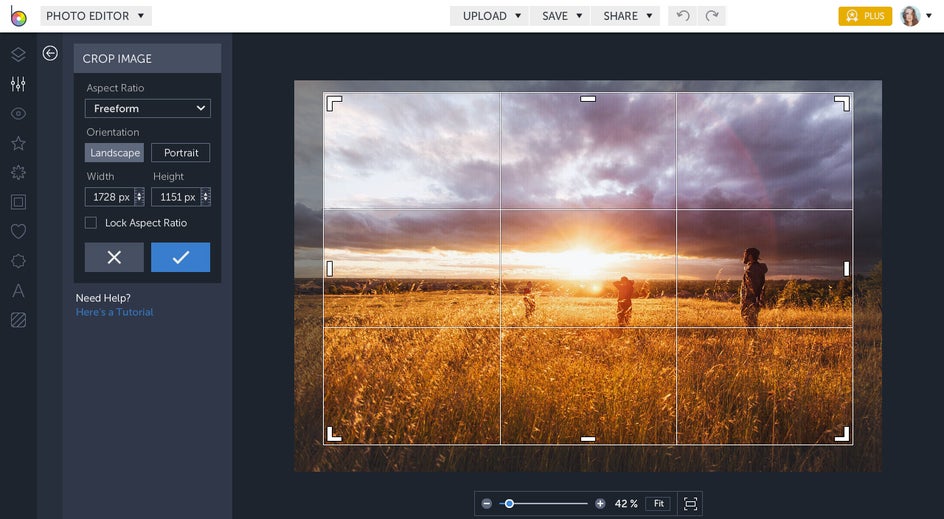
Task: Open the Artsy flower icon in sidebar
Action: [18, 172]
